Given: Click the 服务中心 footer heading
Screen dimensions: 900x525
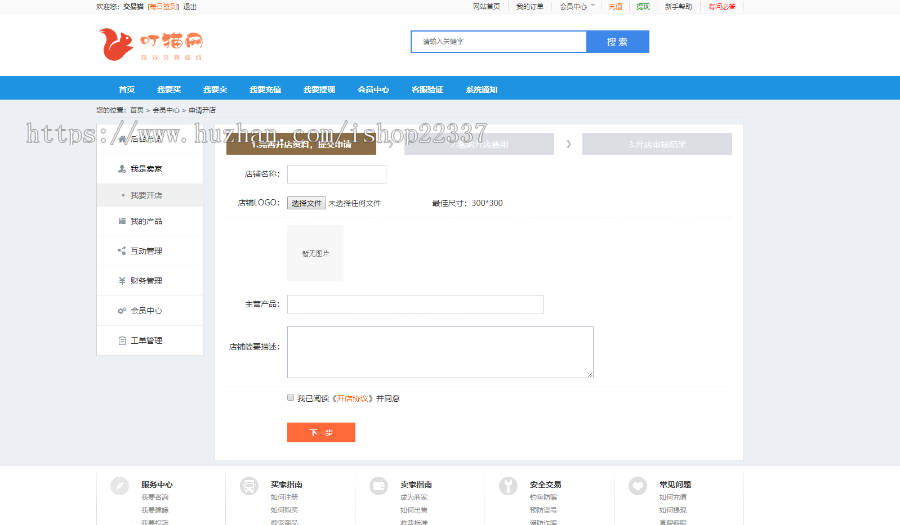Looking at the screenshot, I should (157, 485).
